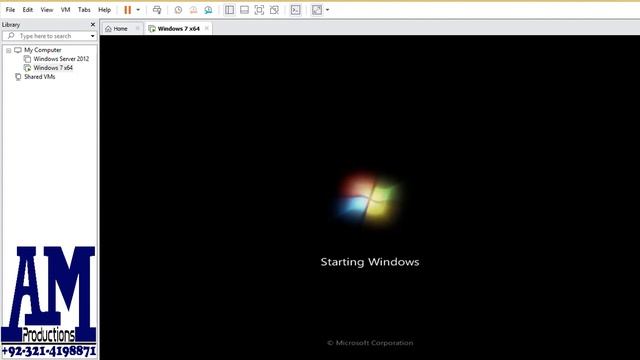Viewport: 640px width, 360px height.
Task: Click the Send Ctrl+Alt+Del toolbar icon
Action: tap(157, 10)
